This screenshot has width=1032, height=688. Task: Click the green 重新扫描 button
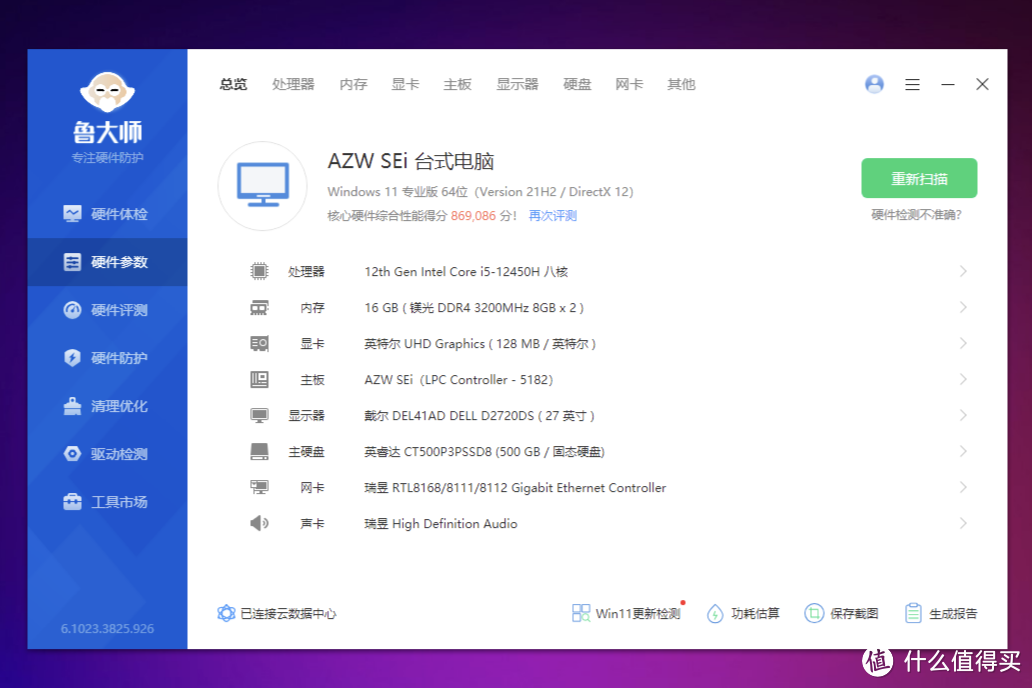point(919,178)
